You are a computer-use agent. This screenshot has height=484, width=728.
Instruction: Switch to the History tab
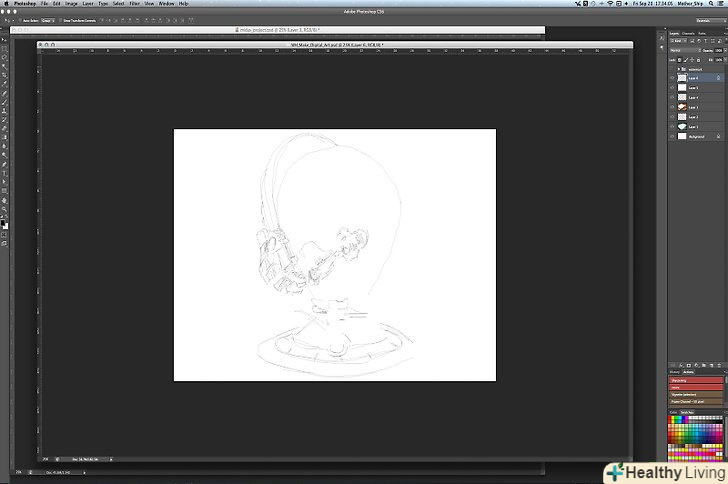click(x=676, y=371)
